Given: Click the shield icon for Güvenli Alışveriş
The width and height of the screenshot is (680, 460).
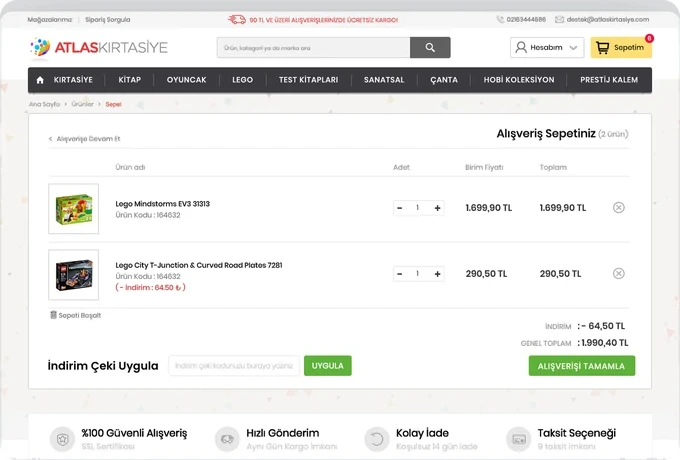Looking at the screenshot, I should (62, 439).
